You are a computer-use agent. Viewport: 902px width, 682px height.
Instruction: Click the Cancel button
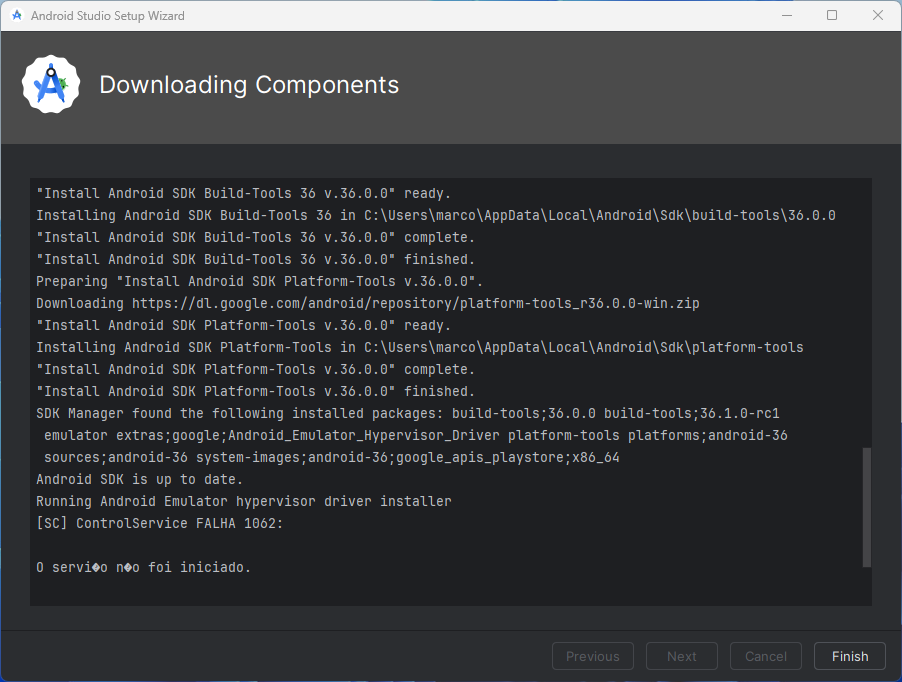click(x=765, y=656)
